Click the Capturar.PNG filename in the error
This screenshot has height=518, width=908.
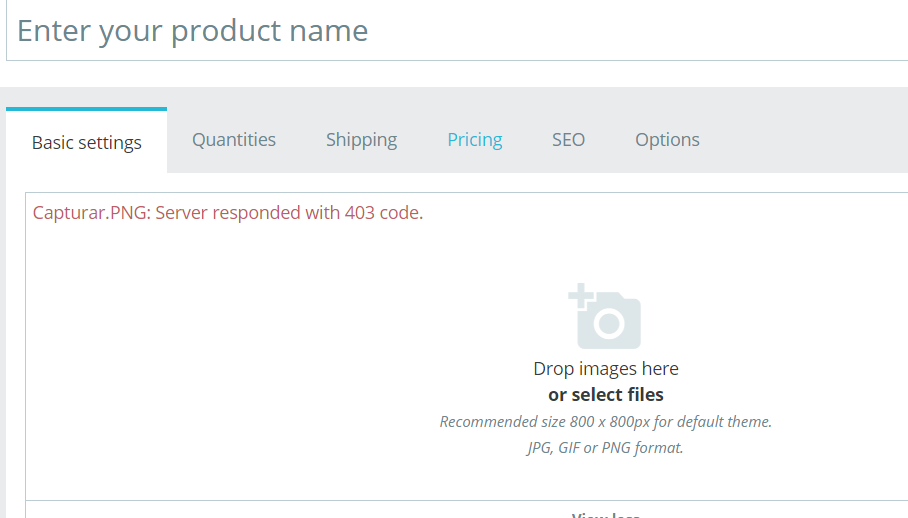click(89, 213)
